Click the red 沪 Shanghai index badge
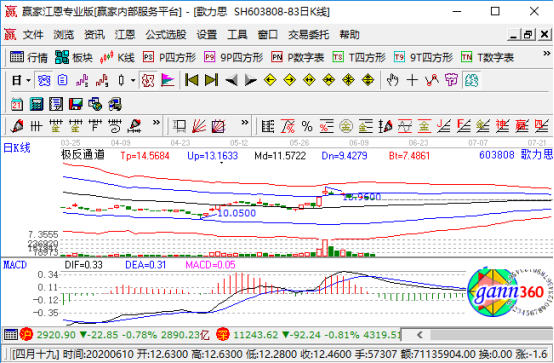The width and height of the screenshot is (554, 363). (x=26, y=334)
